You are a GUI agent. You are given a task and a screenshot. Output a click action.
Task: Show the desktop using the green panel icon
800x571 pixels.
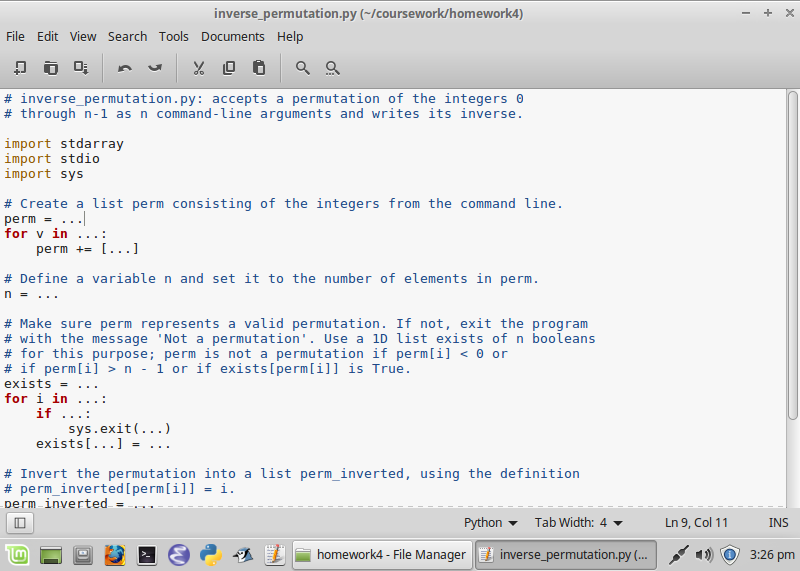pos(51,555)
